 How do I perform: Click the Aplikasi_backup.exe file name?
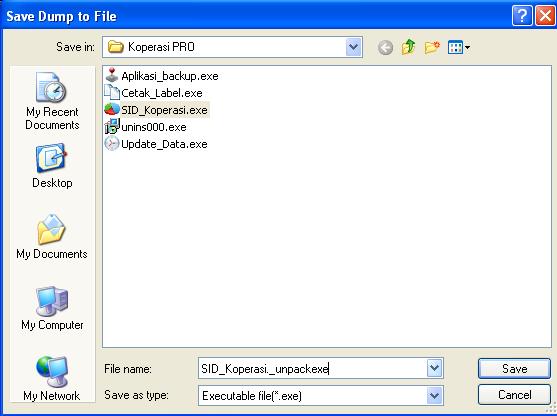pyautogui.click(x=170, y=76)
